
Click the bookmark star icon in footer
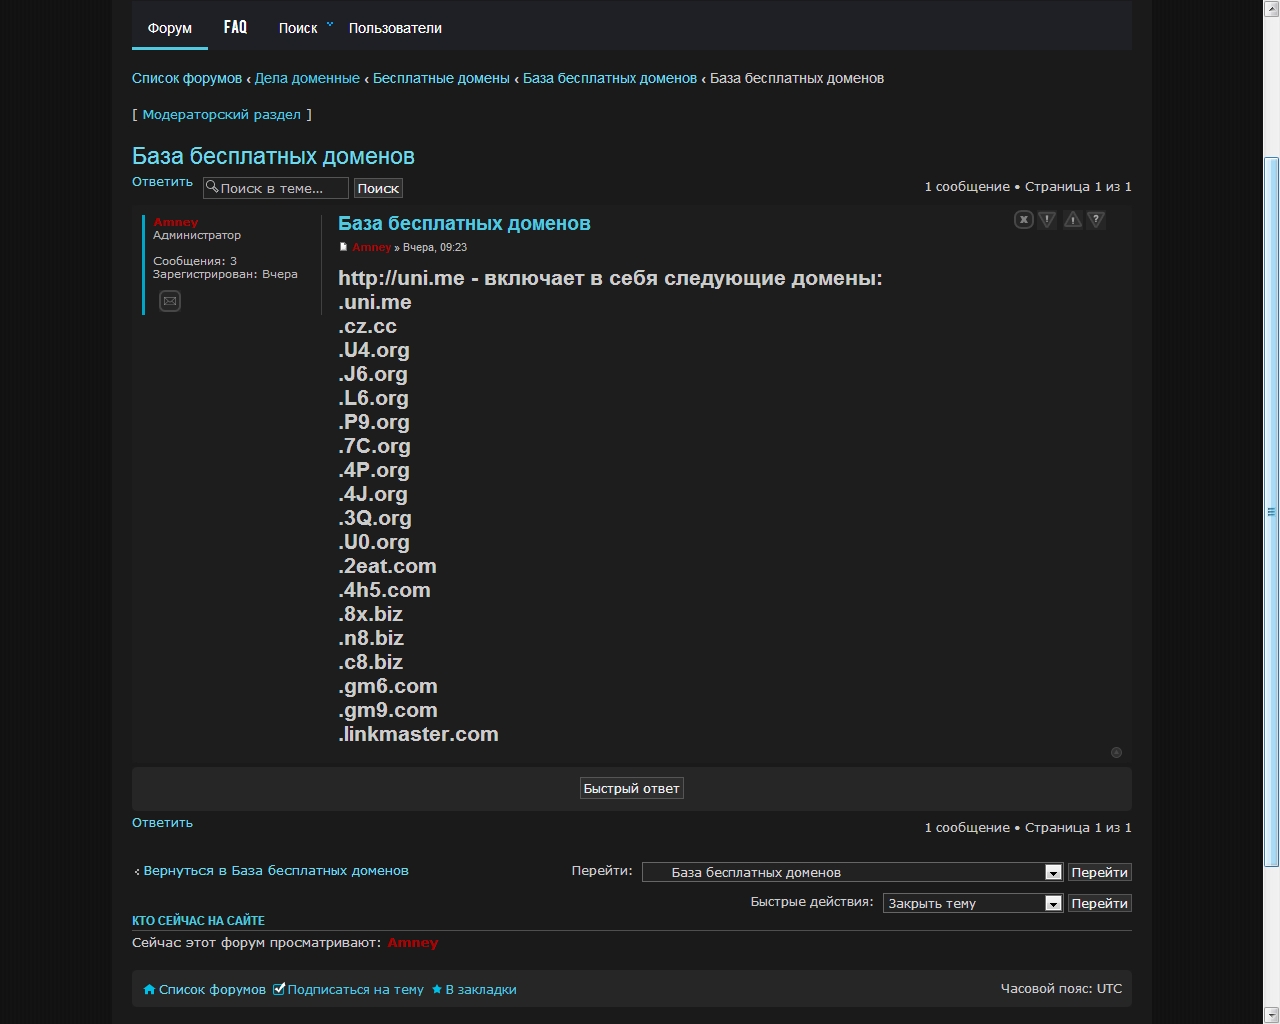436,989
